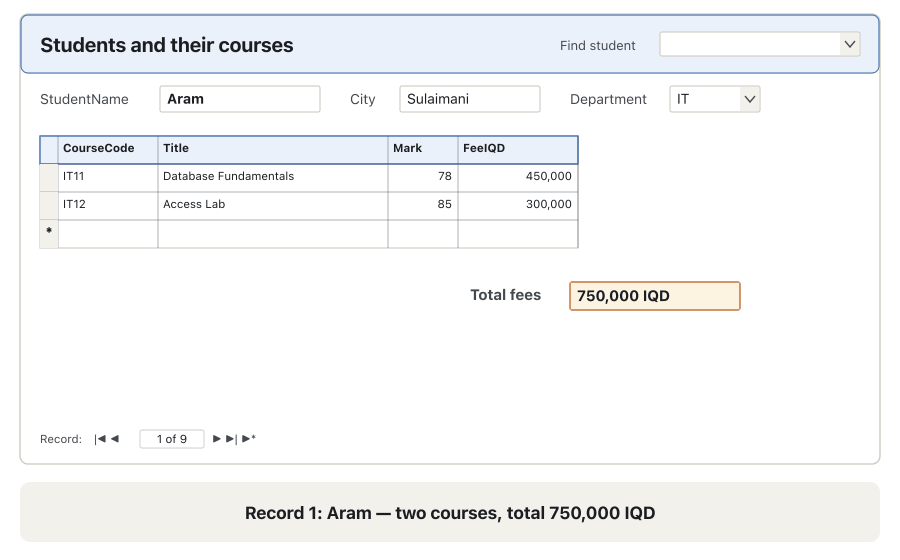Click the empty CourseCode cell in new row
Viewport: 900px width, 560px height.
click(x=108, y=234)
